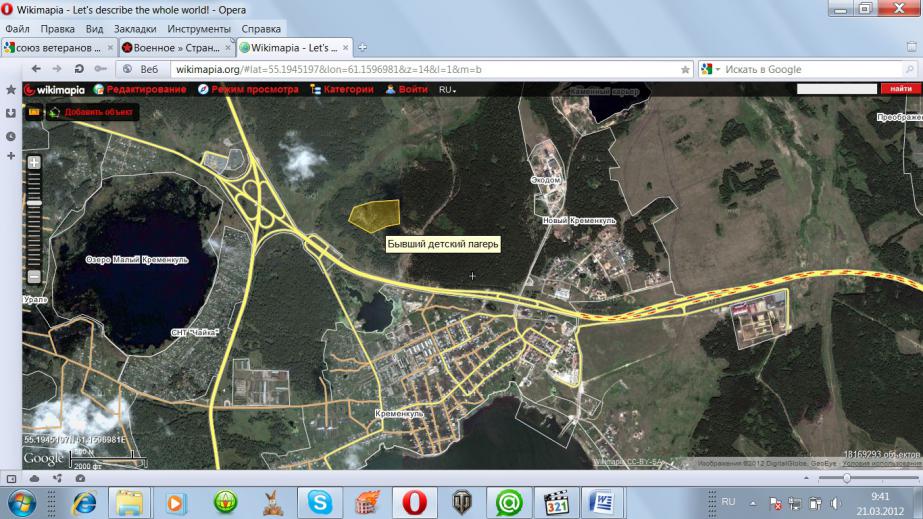Expand Google search engine selector
This screenshot has width=923, height=519.
pos(712,69)
